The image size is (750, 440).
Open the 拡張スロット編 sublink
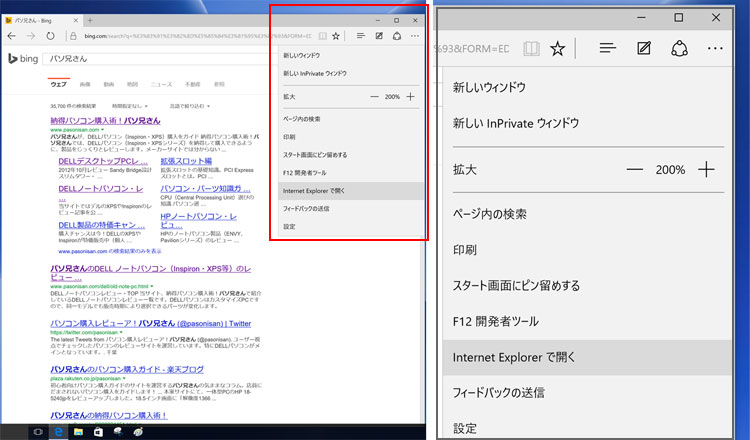(x=186, y=161)
